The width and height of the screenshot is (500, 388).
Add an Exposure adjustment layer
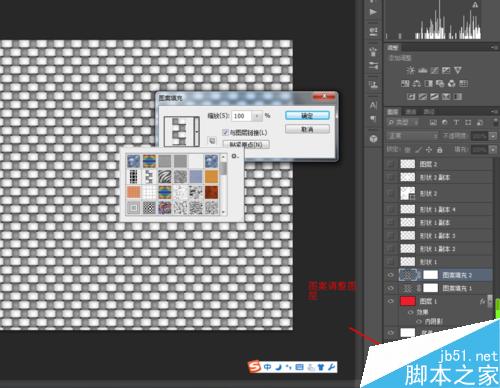446,70
